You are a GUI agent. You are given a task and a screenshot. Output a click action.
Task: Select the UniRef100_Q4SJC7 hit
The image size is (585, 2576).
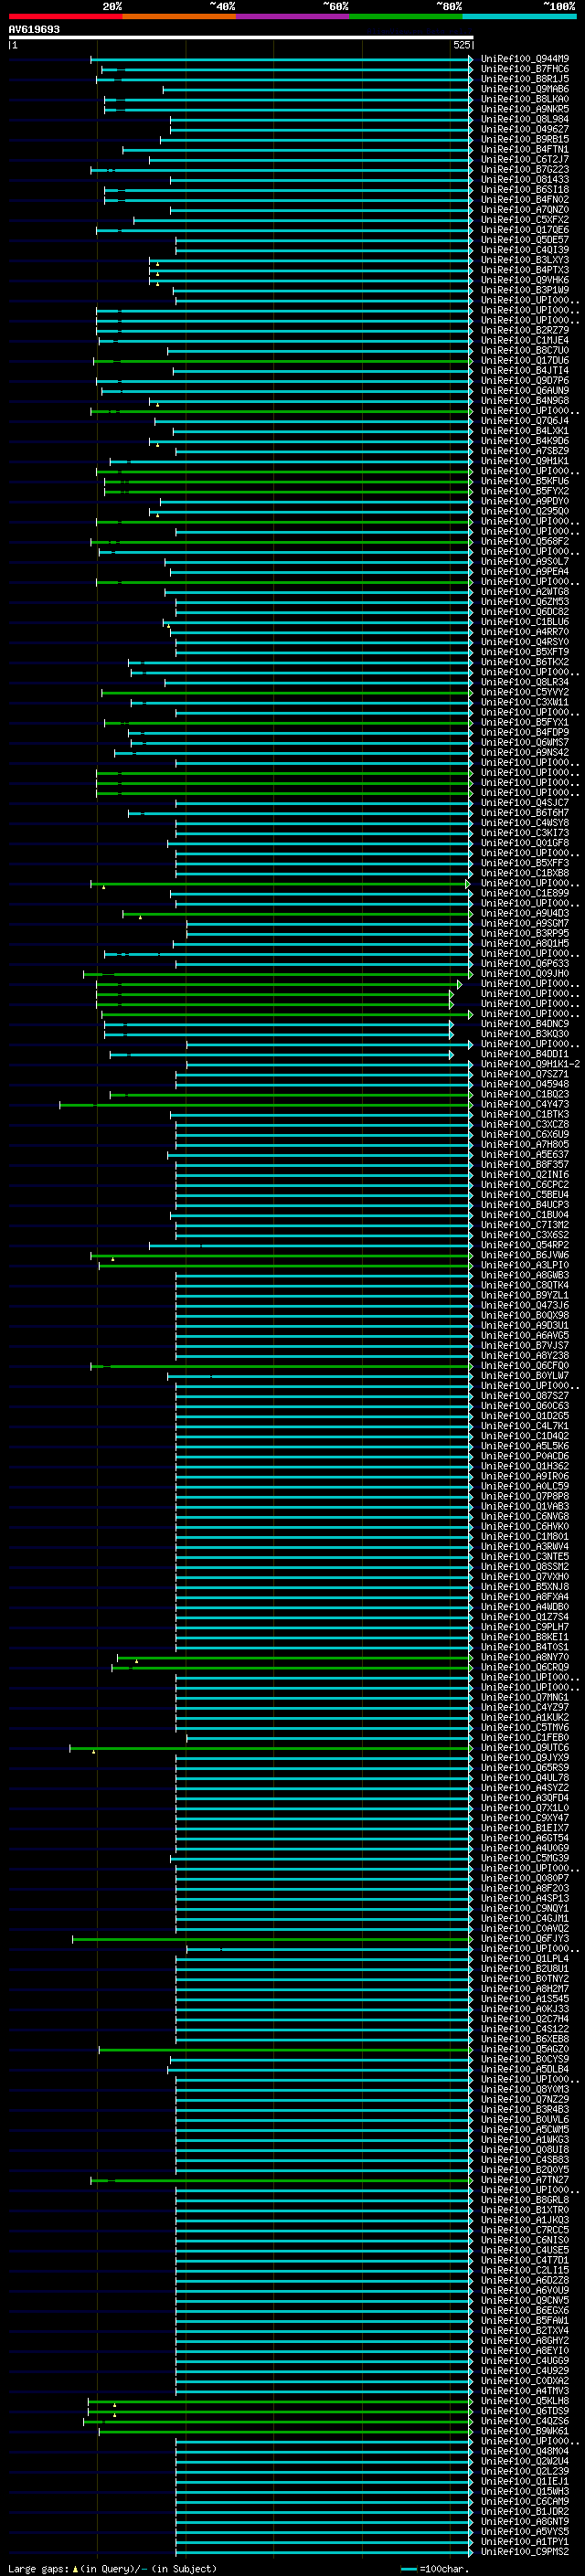524,803
